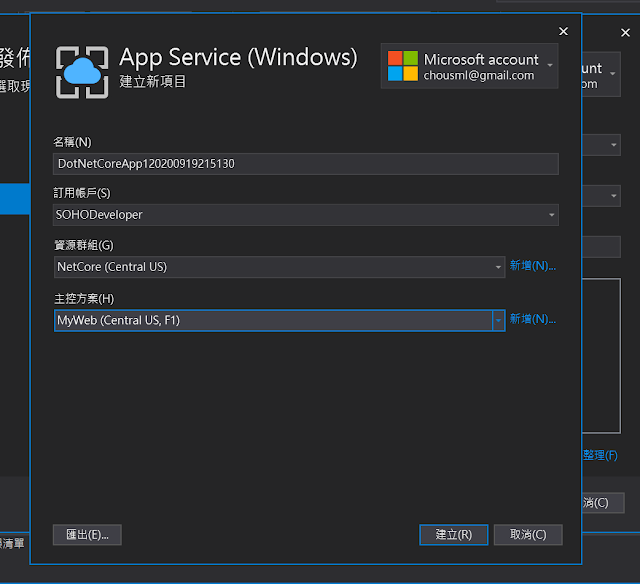Click the 資源群組(G) label
640x584 pixels.
click(84, 245)
